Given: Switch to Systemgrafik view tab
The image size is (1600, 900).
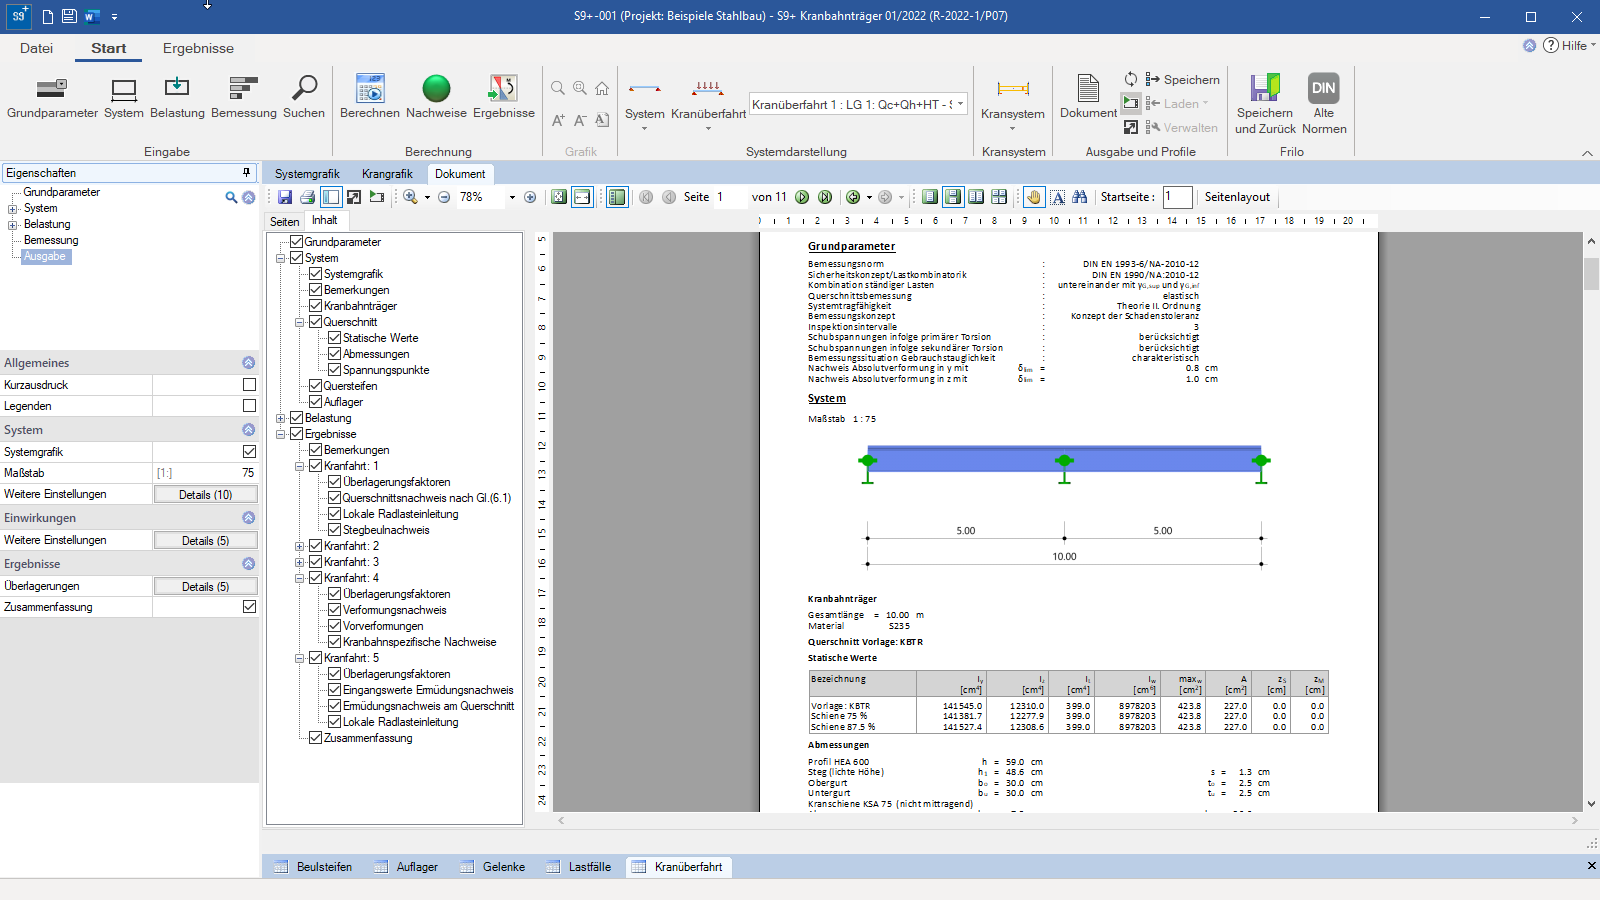Looking at the screenshot, I should pyautogui.click(x=307, y=174).
